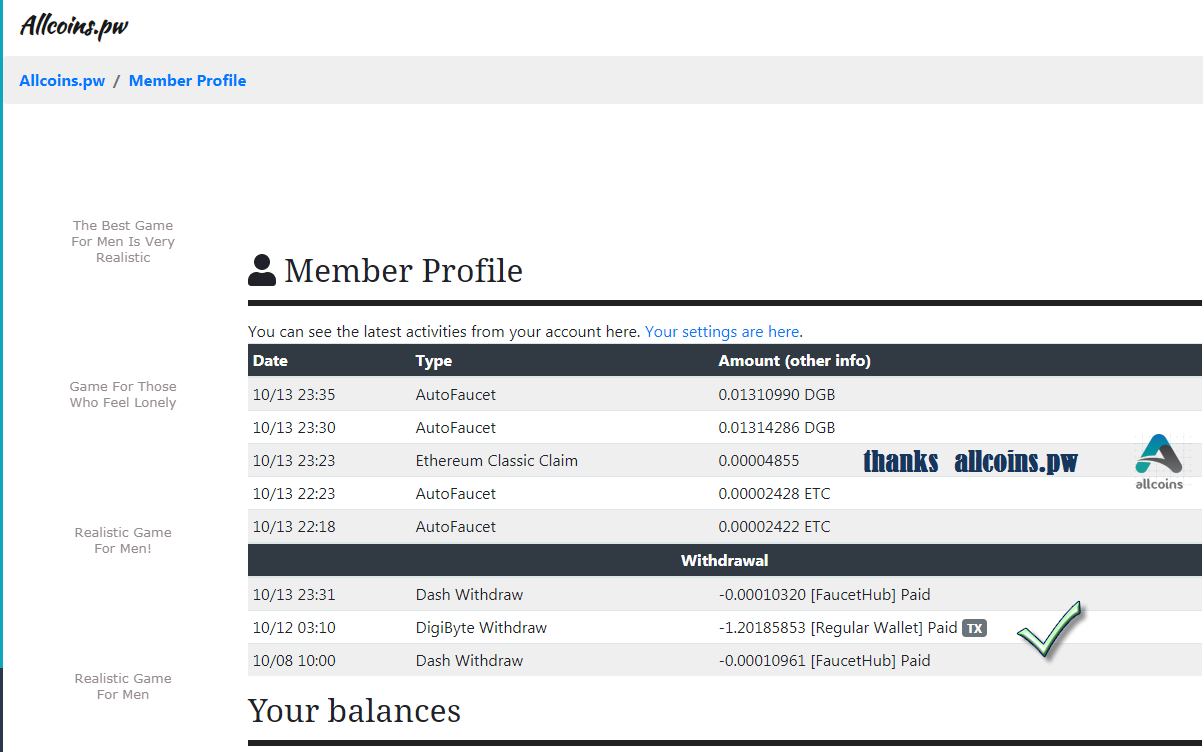The image size is (1203, 752).
Task: Click the 'Amount (other info)' column header
Action: pos(794,361)
